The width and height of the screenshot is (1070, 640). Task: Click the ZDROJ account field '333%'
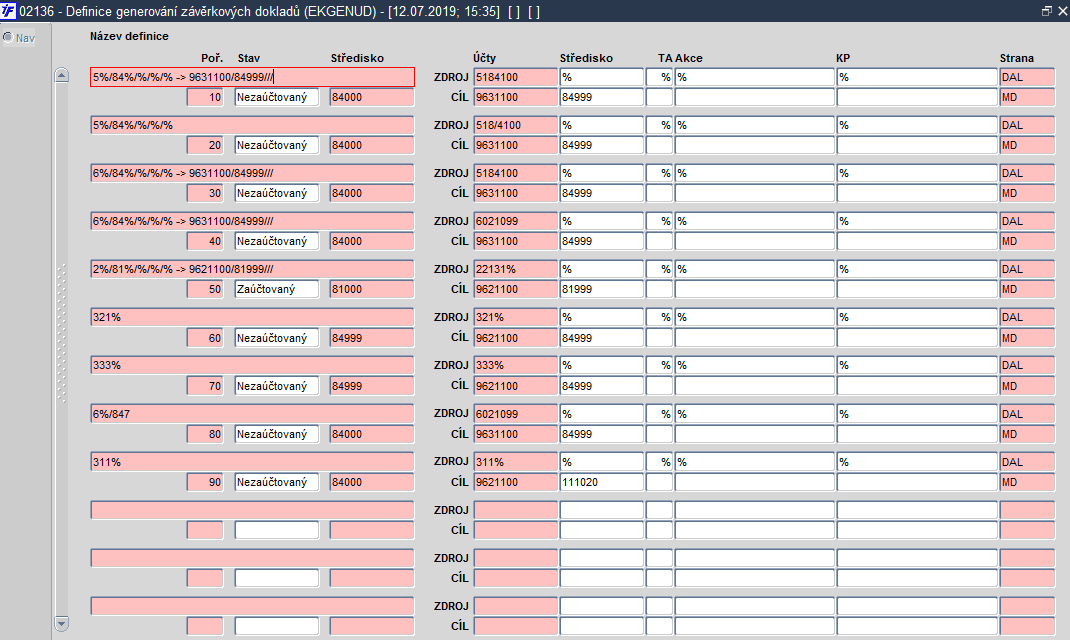pos(516,365)
